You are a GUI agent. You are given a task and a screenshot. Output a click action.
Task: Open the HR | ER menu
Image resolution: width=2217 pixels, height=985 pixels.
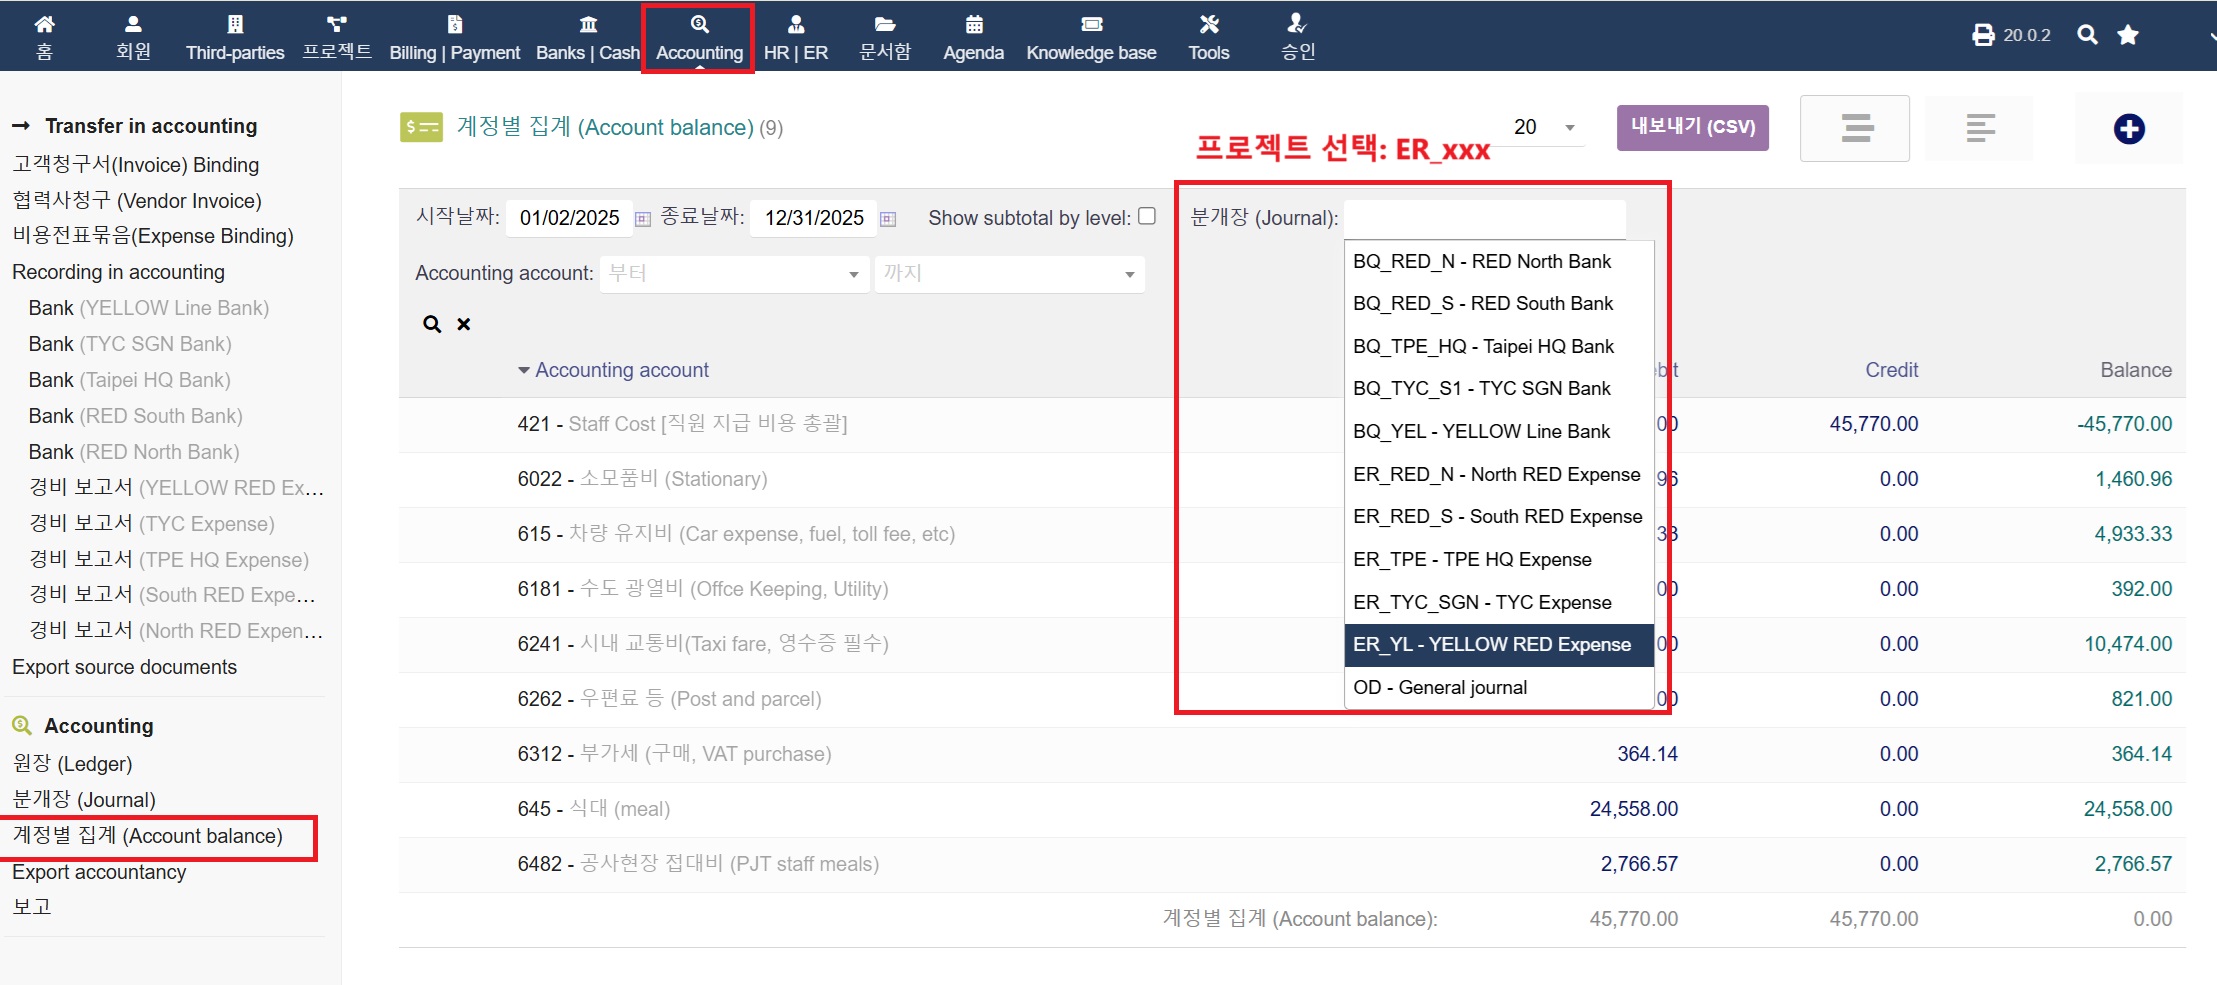796,37
